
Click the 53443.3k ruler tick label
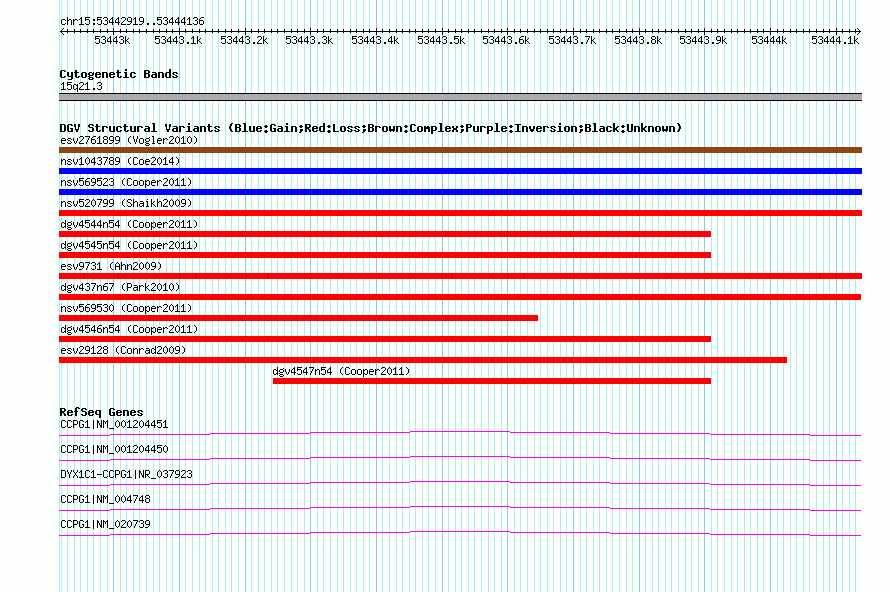(309, 41)
